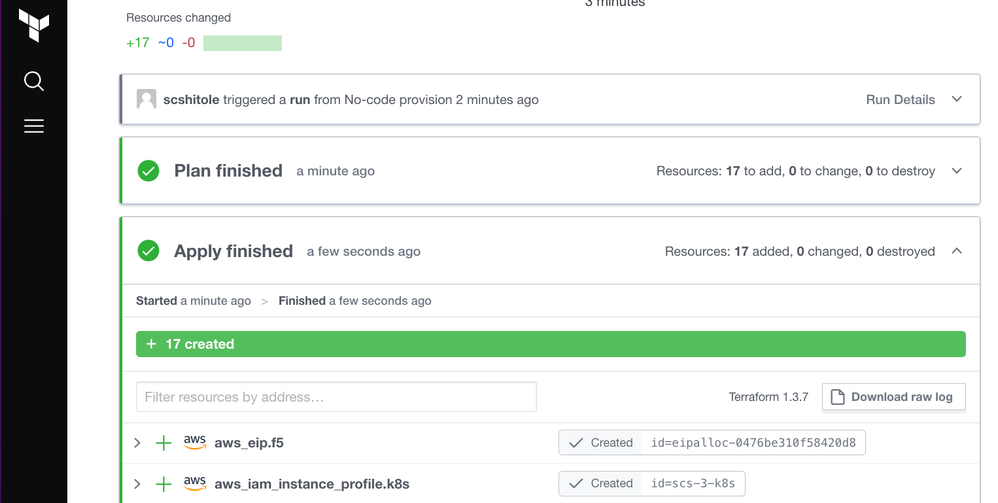
Task: Collapse the Apply finished section
Action: (x=957, y=251)
